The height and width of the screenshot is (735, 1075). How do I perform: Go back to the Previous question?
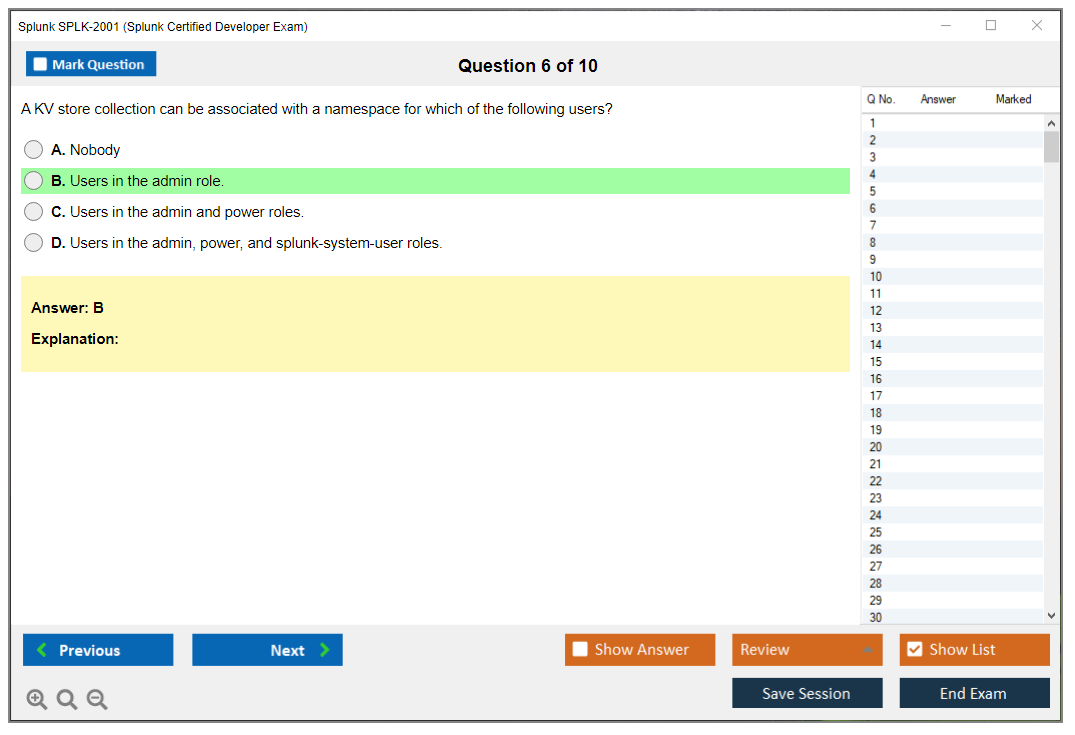click(x=98, y=650)
